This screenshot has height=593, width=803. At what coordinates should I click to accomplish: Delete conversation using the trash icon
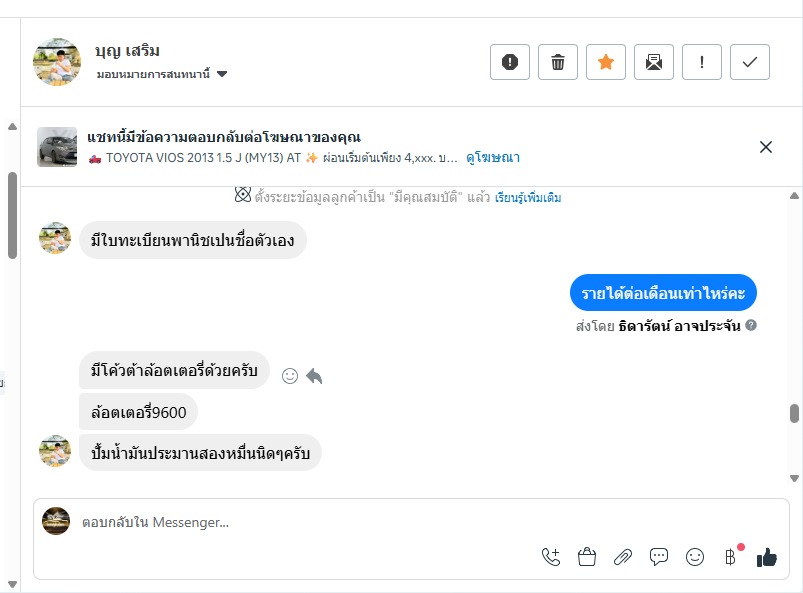[x=558, y=62]
